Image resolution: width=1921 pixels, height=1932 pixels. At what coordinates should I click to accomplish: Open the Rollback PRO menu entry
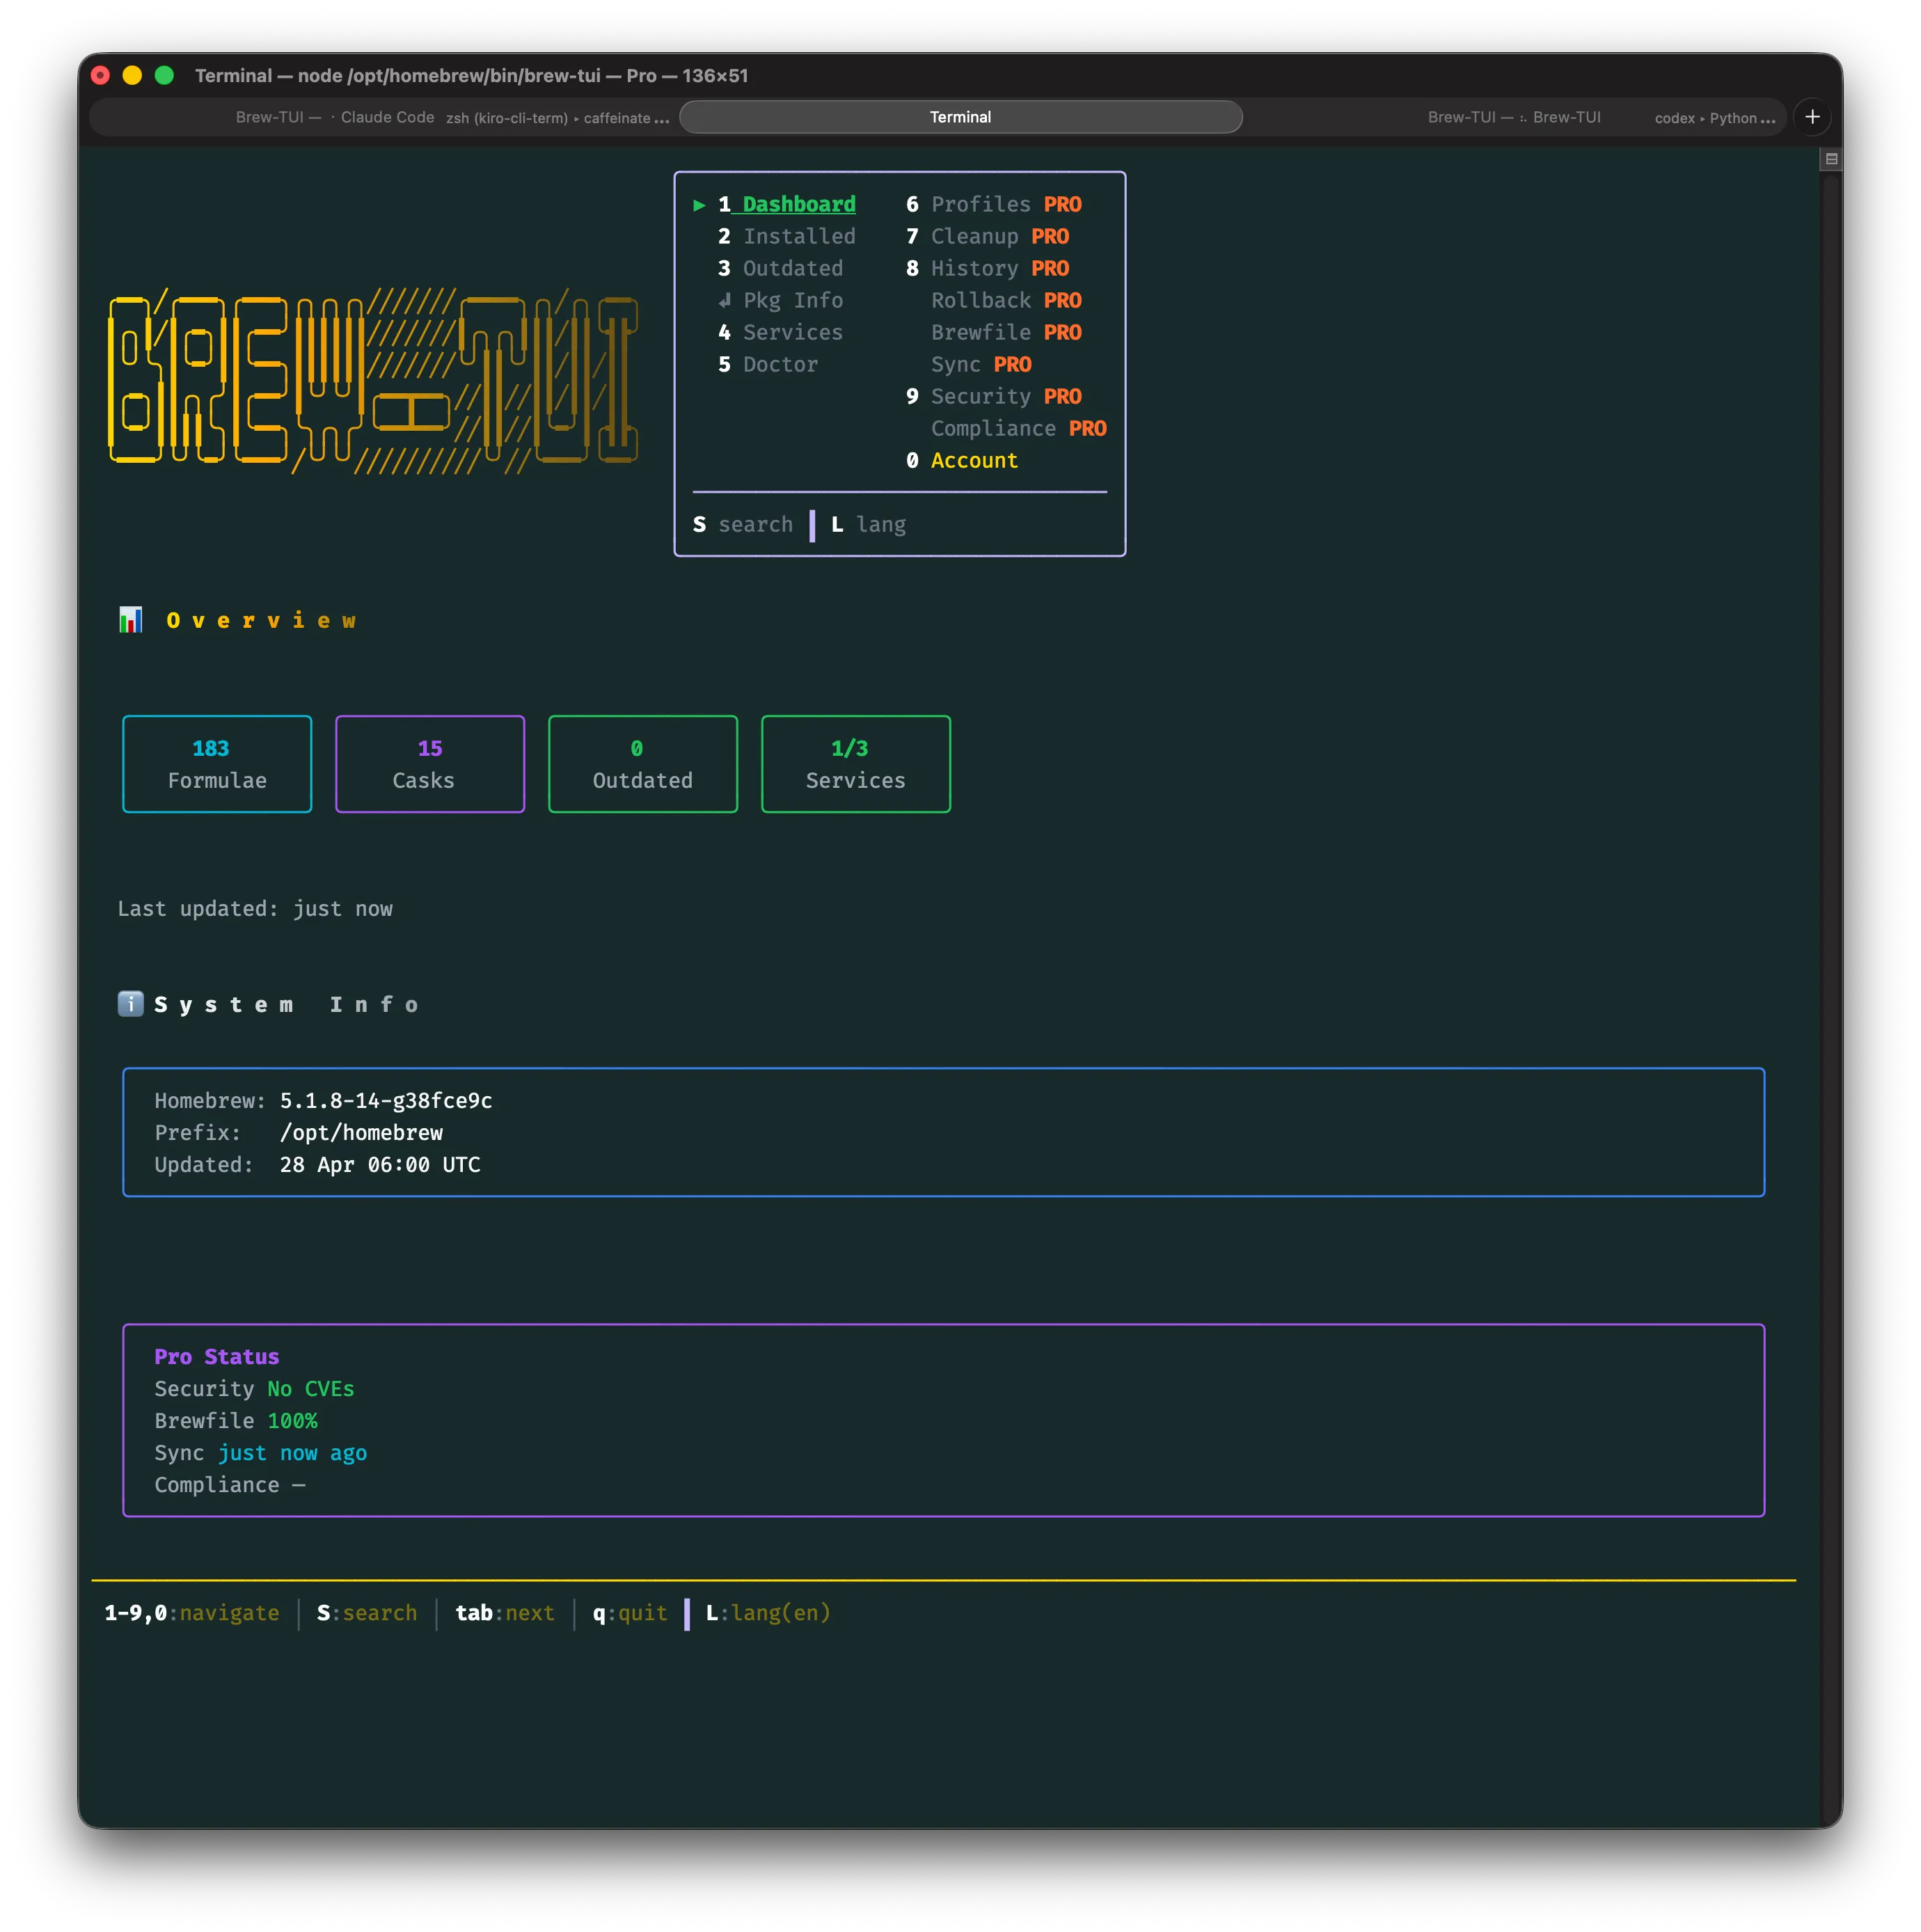point(1006,300)
